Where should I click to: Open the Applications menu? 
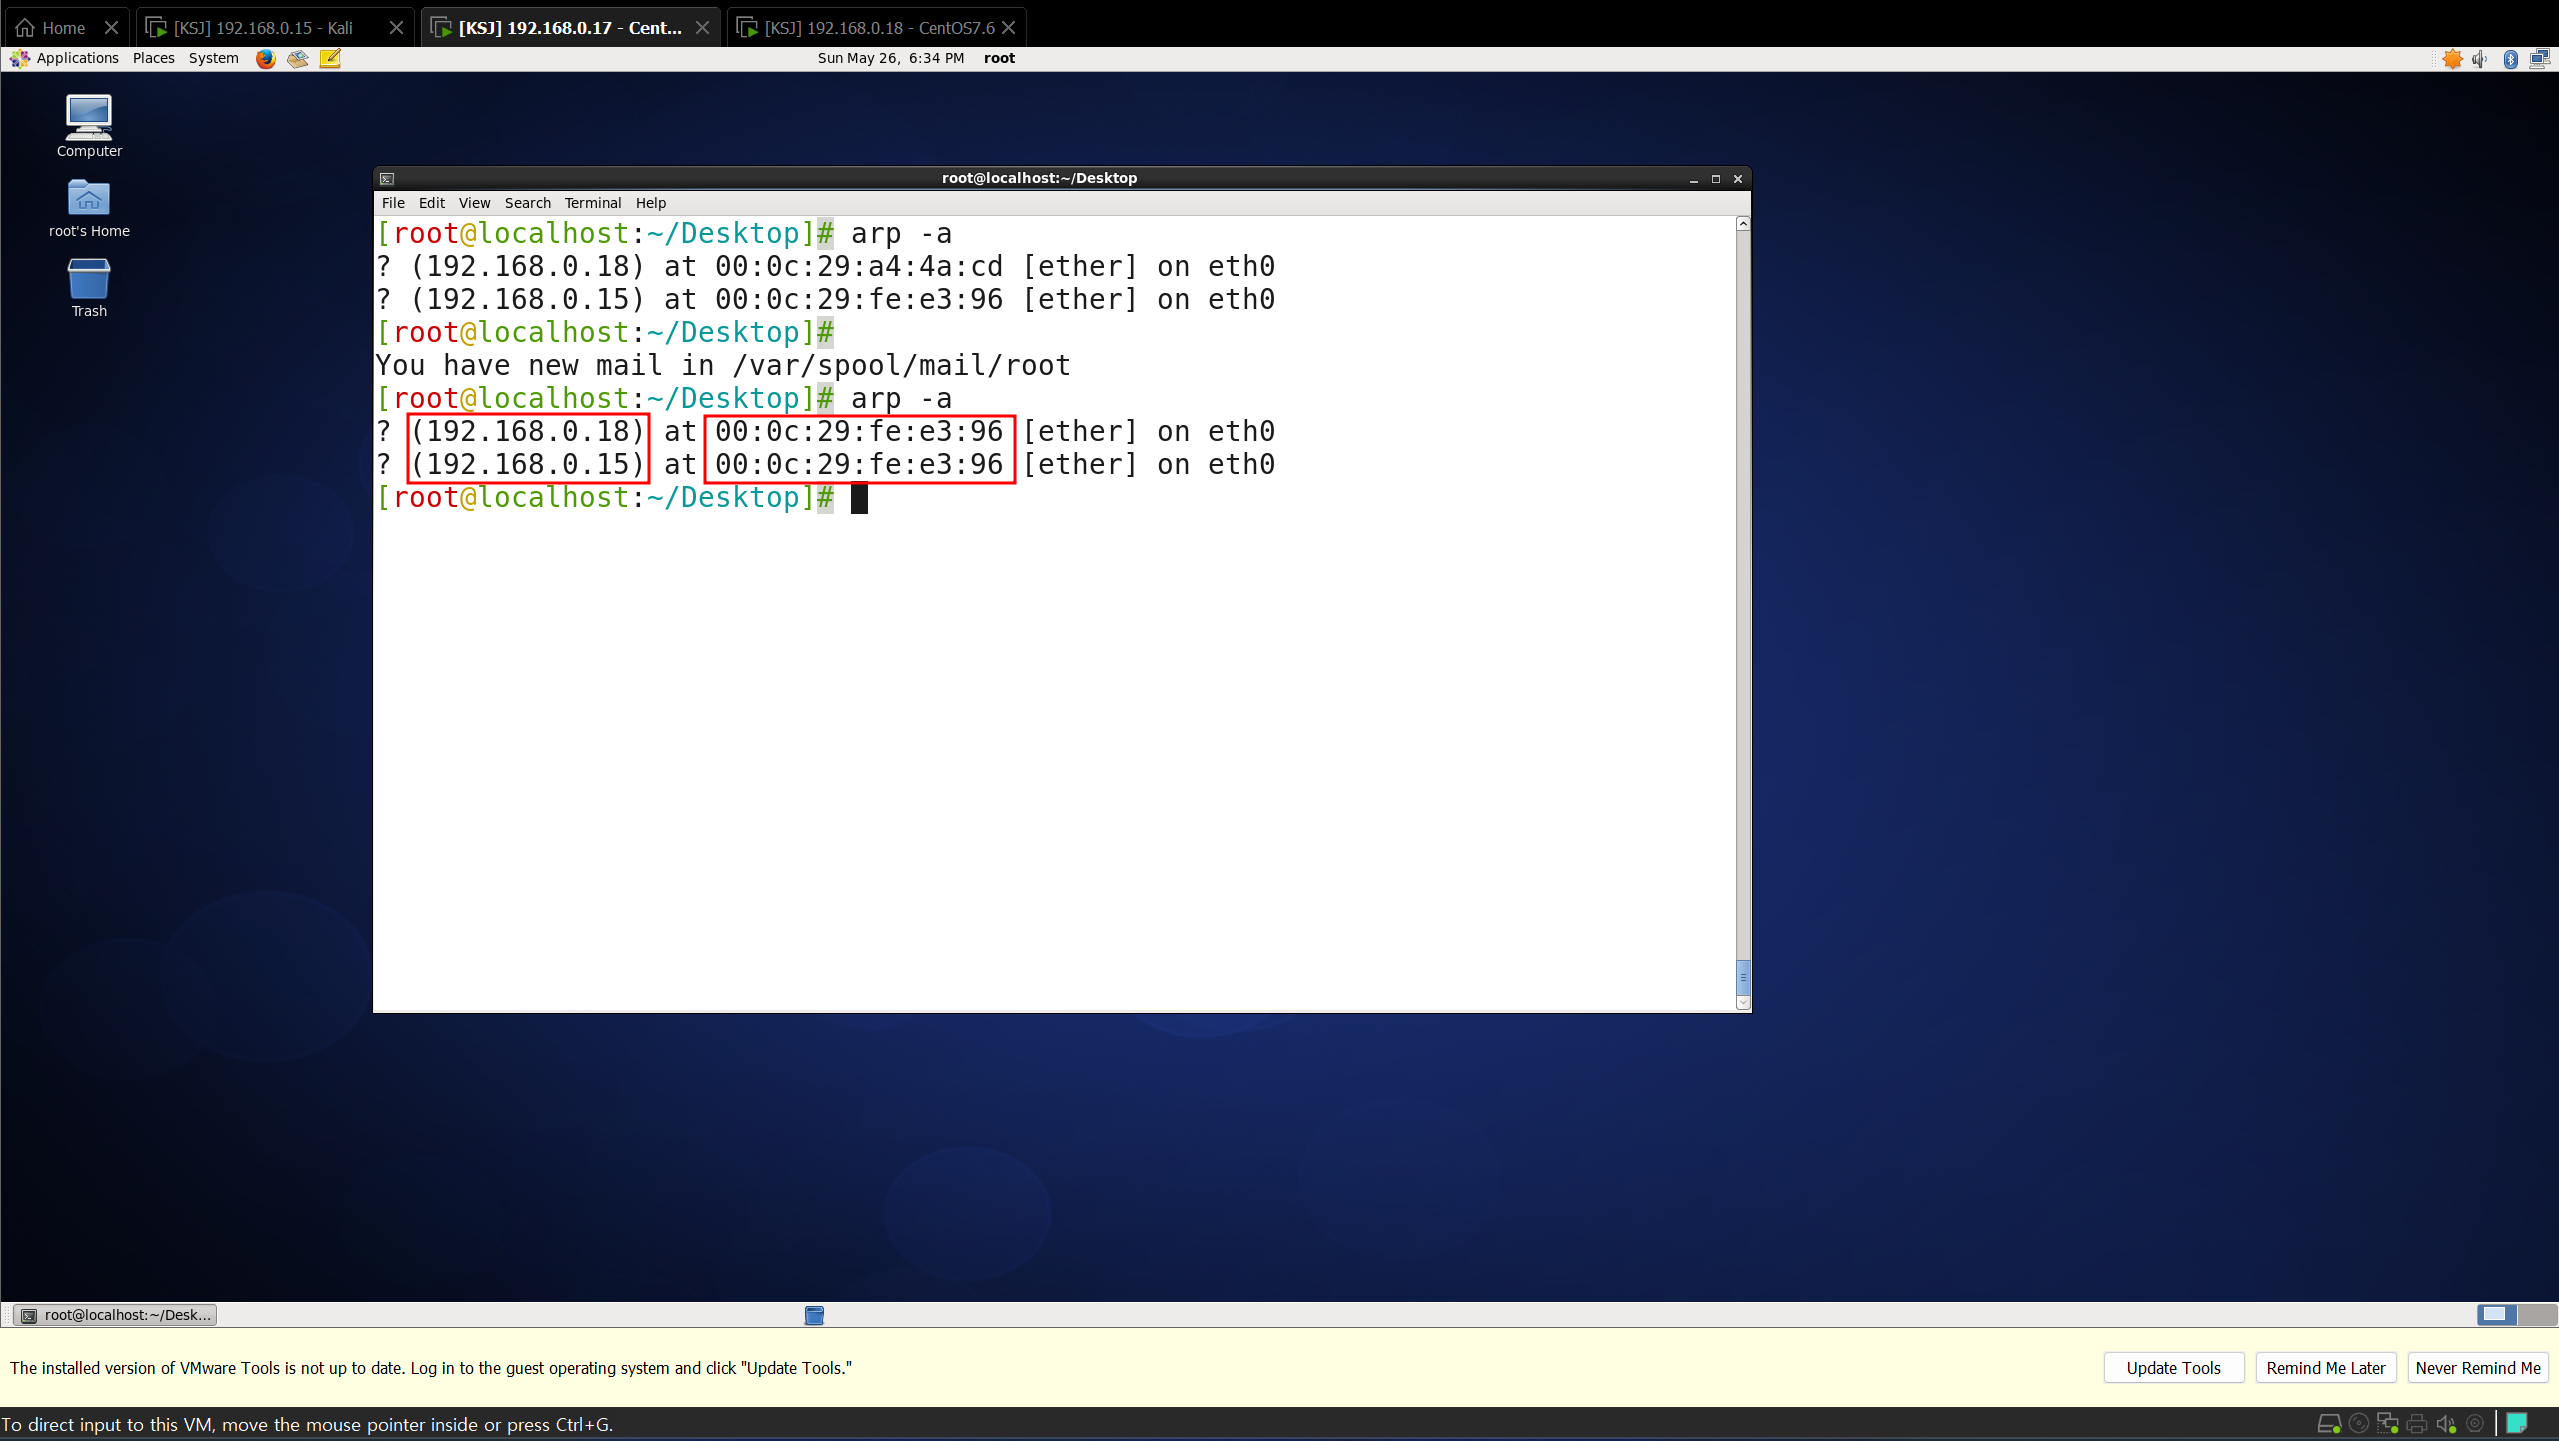[77, 58]
